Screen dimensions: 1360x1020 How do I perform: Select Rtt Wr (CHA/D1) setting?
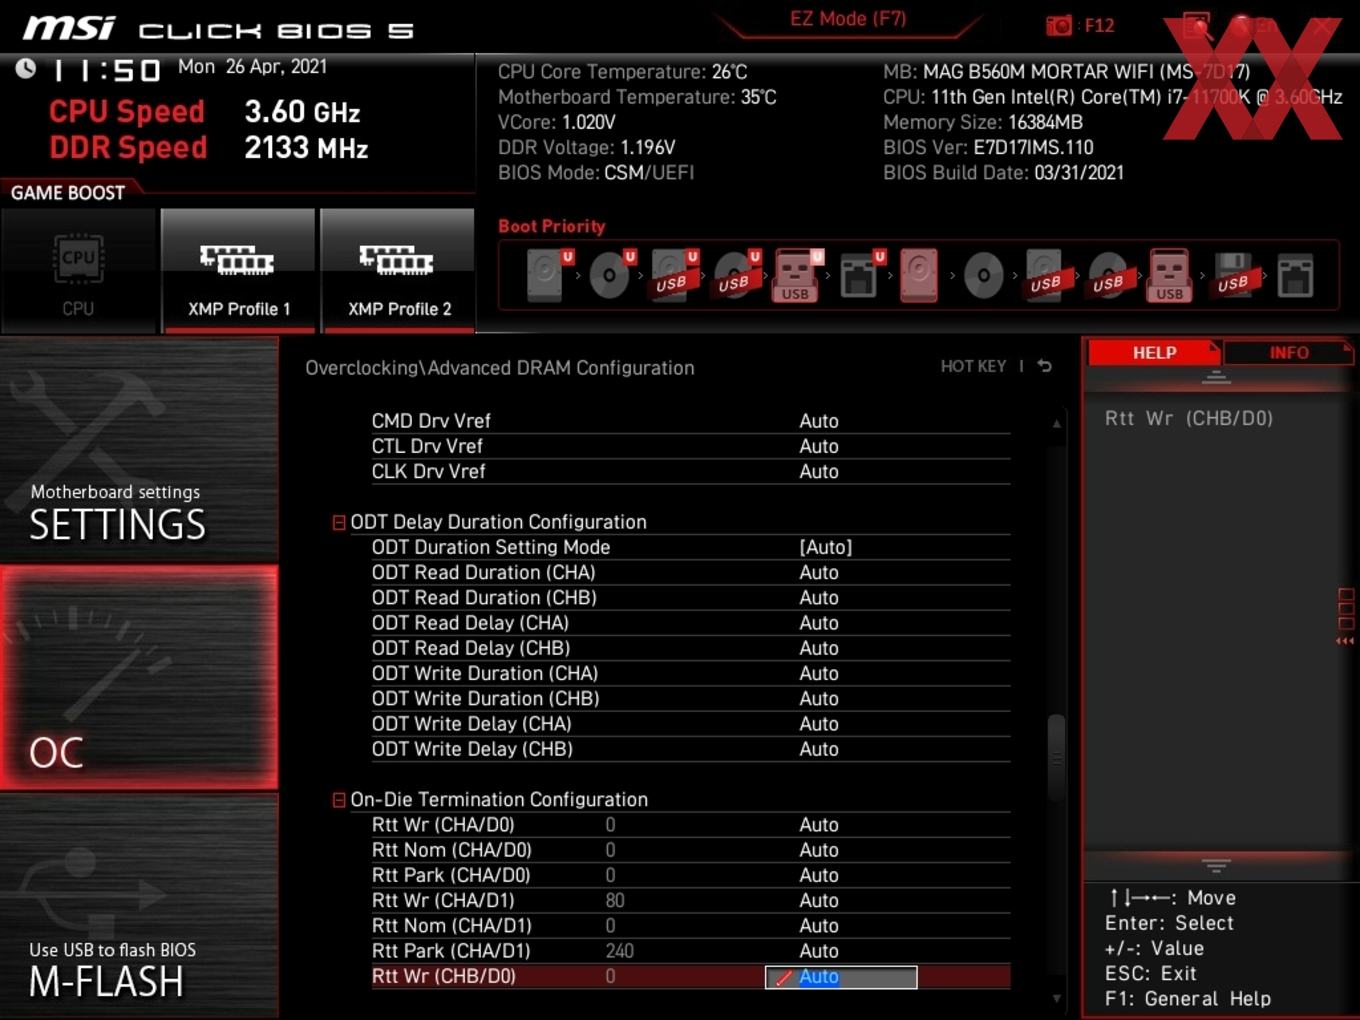(x=690, y=900)
